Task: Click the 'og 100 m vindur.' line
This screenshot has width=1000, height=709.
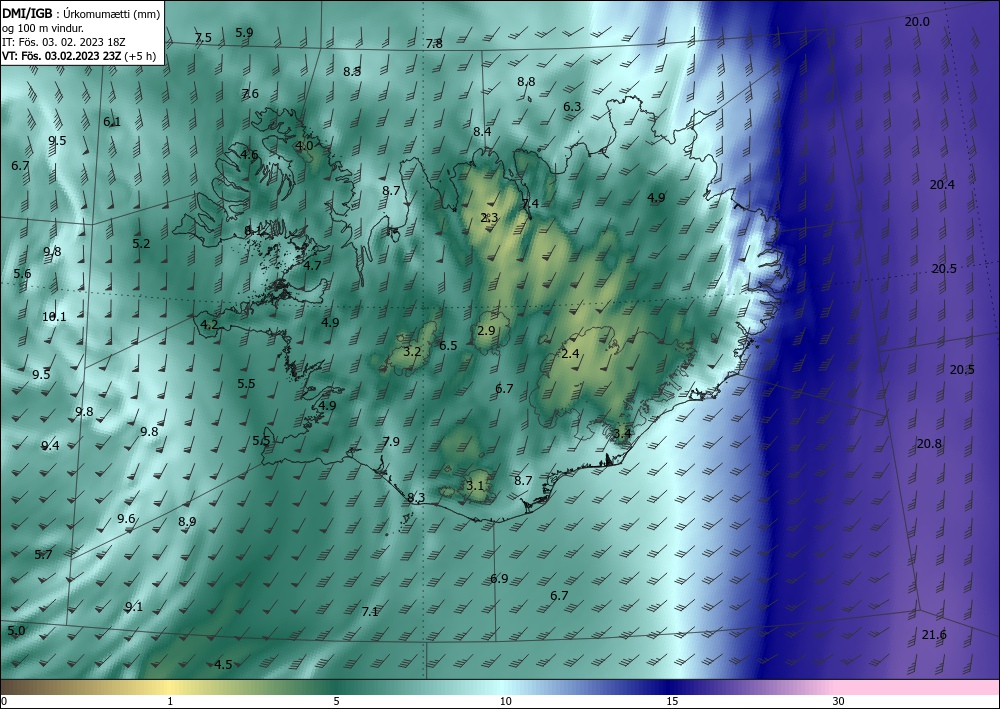Action: point(43,28)
